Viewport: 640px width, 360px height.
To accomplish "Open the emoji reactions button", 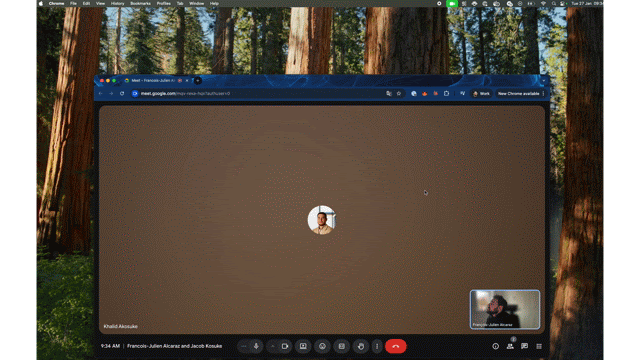I will (322, 346).
